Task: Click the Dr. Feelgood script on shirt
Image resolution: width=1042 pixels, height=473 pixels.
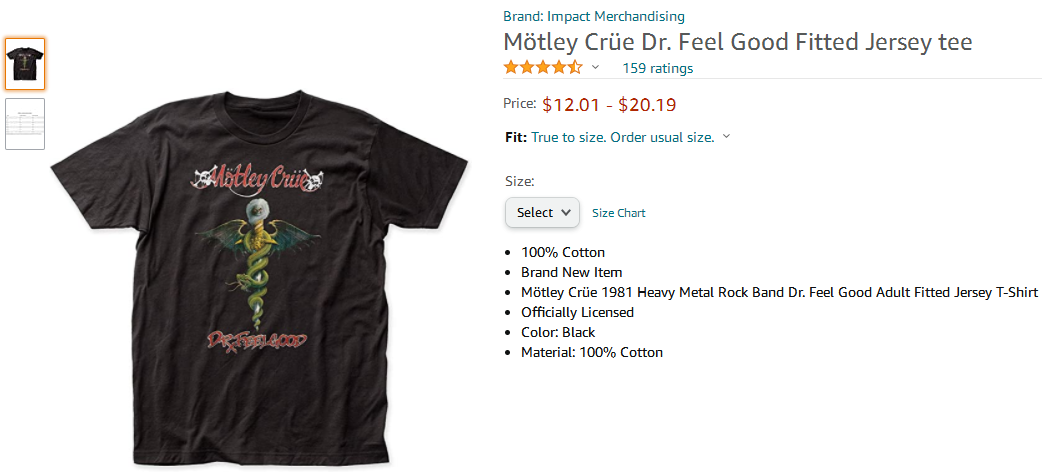Action: coord(257,340)
